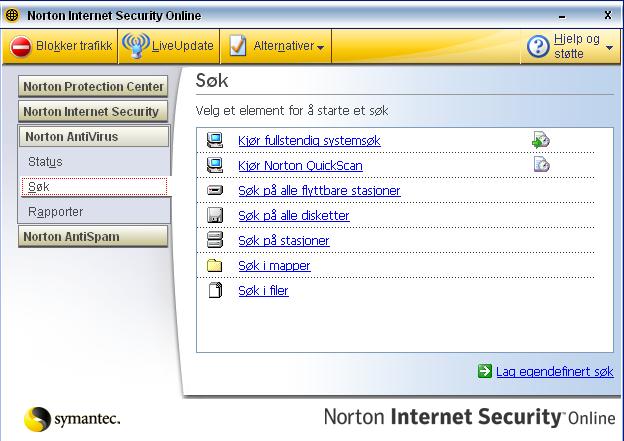
Task: Click the LiveUpdate label
Action: pos(183,46)
